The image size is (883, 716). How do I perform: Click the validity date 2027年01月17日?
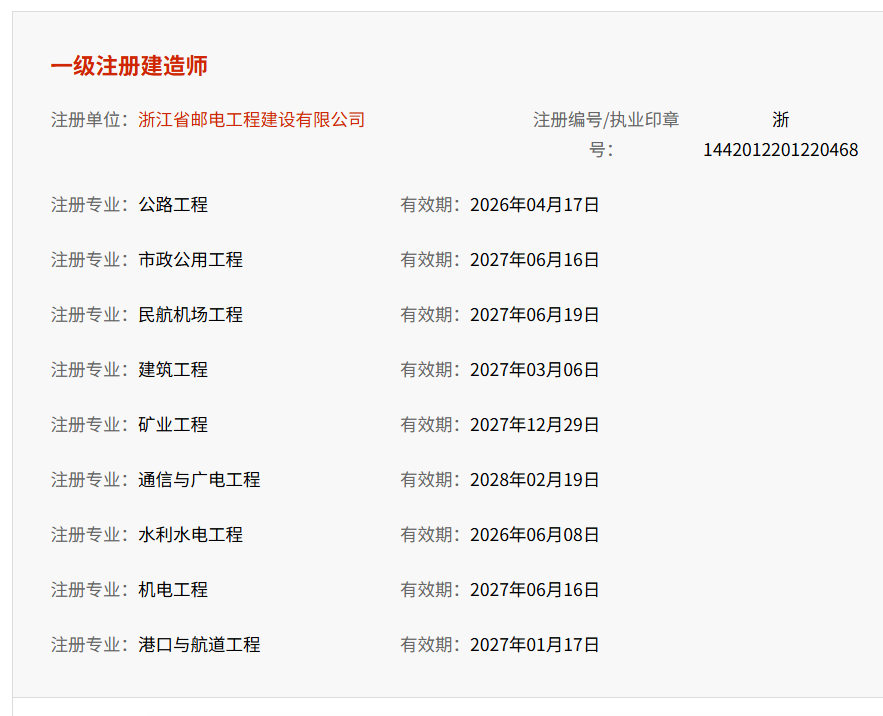pyautogui.click(x=534, y=645)
